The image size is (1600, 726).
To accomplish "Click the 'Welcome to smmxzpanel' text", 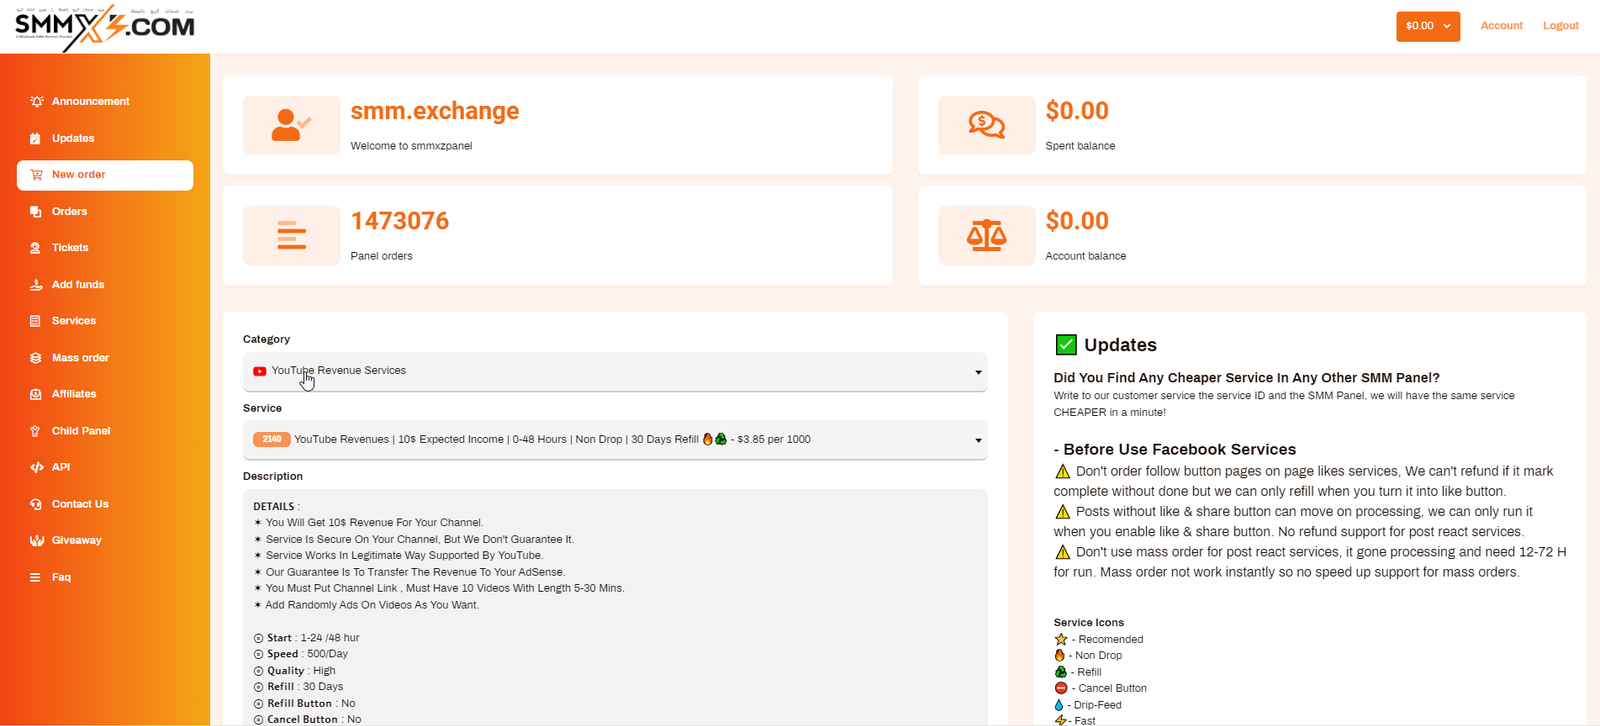I will [411, 146].
